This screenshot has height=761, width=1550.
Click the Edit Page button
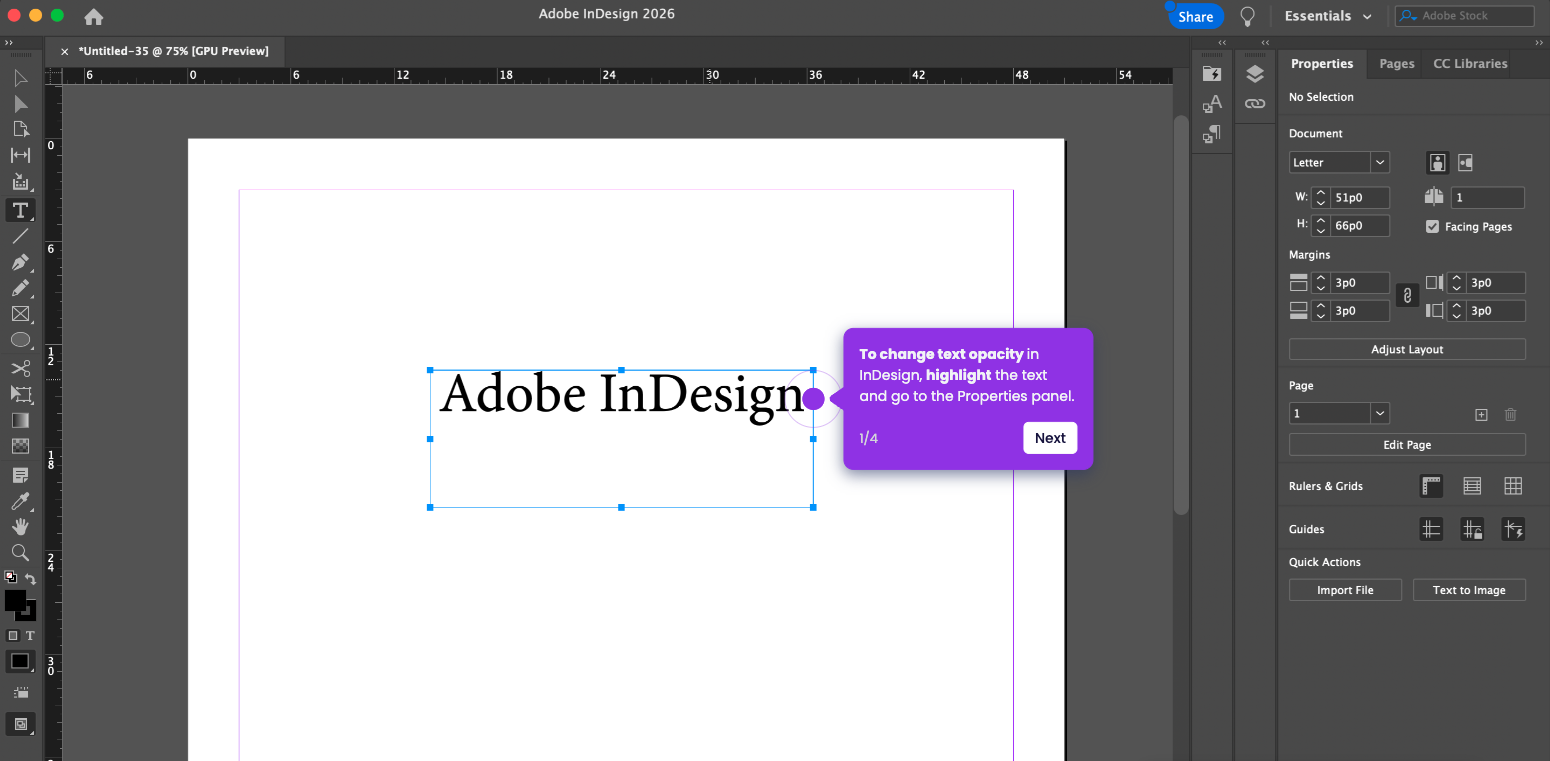[1407, 445]
